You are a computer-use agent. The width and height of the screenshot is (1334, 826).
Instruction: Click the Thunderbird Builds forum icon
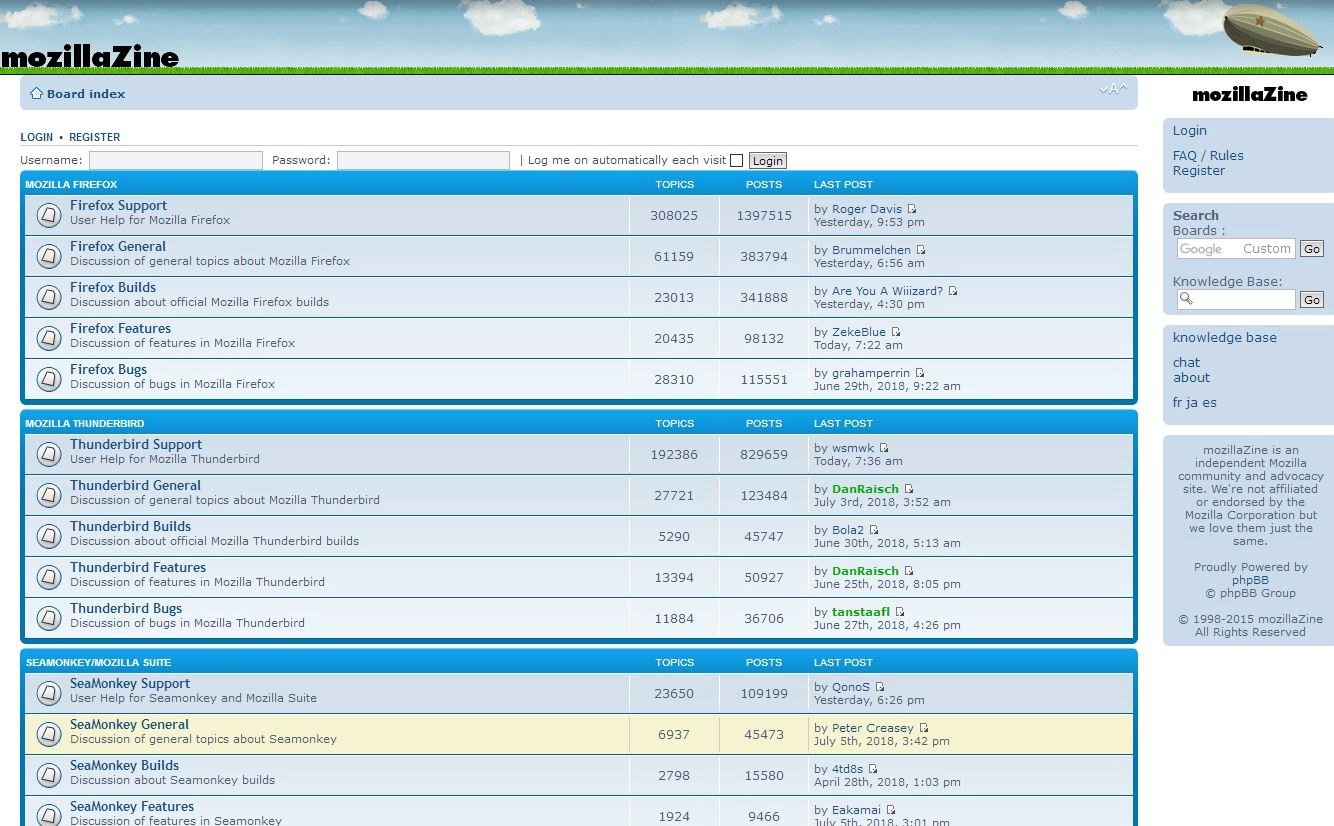pos(48,536)
